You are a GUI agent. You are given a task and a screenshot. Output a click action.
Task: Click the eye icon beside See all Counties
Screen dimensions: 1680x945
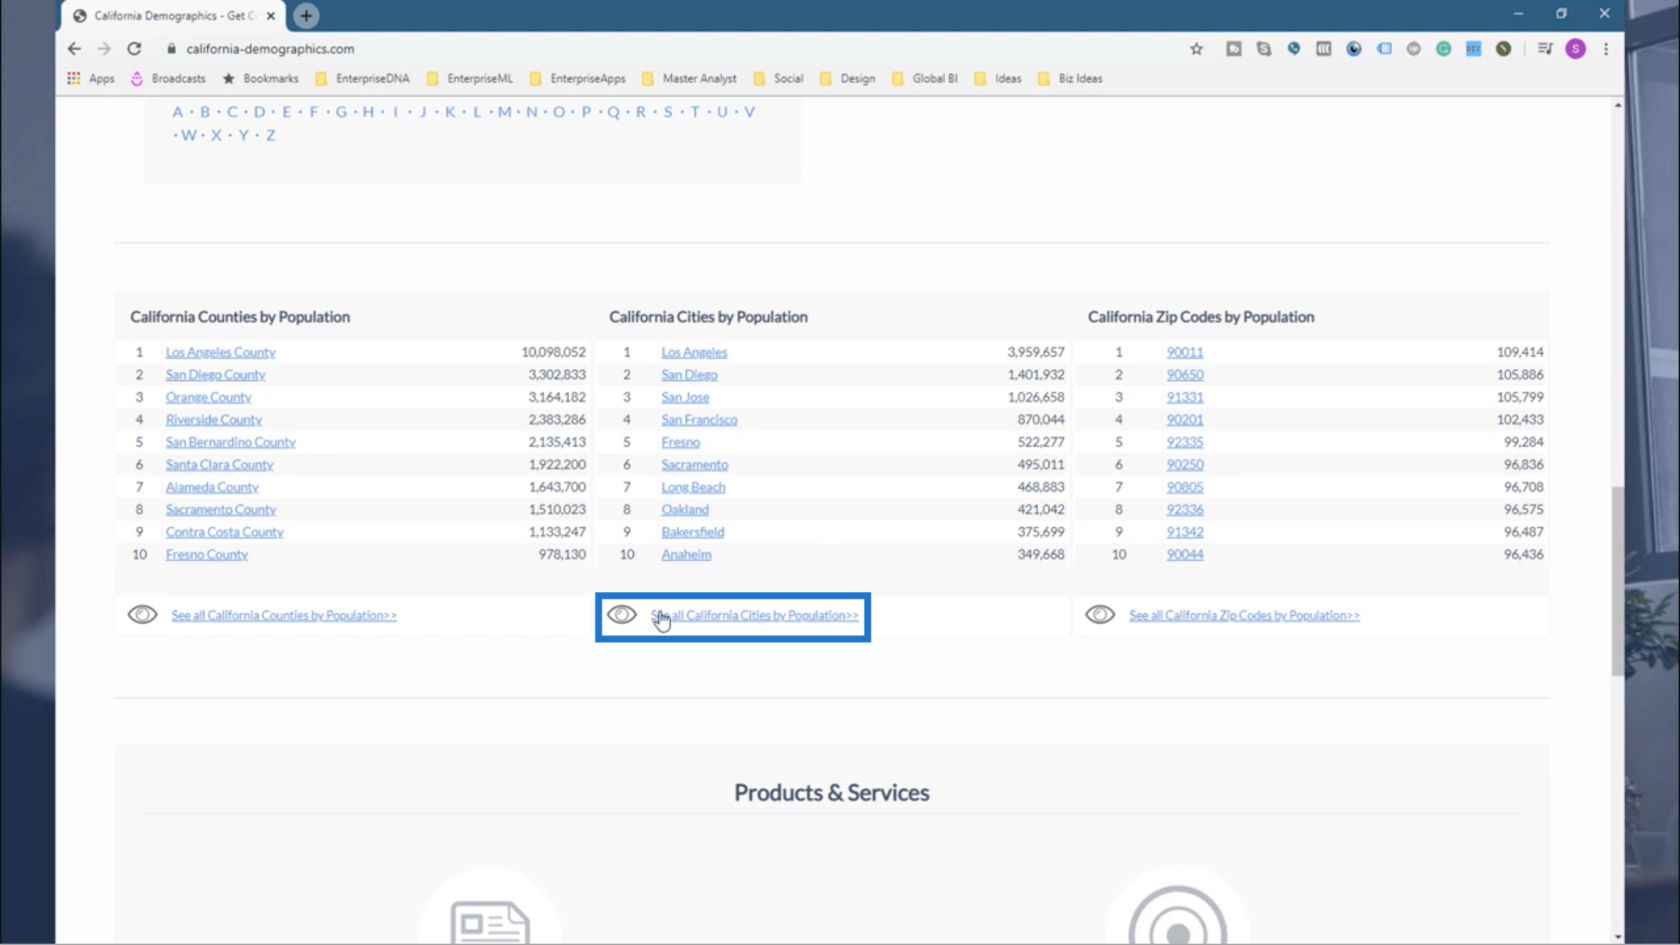click(x=142, y=614)
